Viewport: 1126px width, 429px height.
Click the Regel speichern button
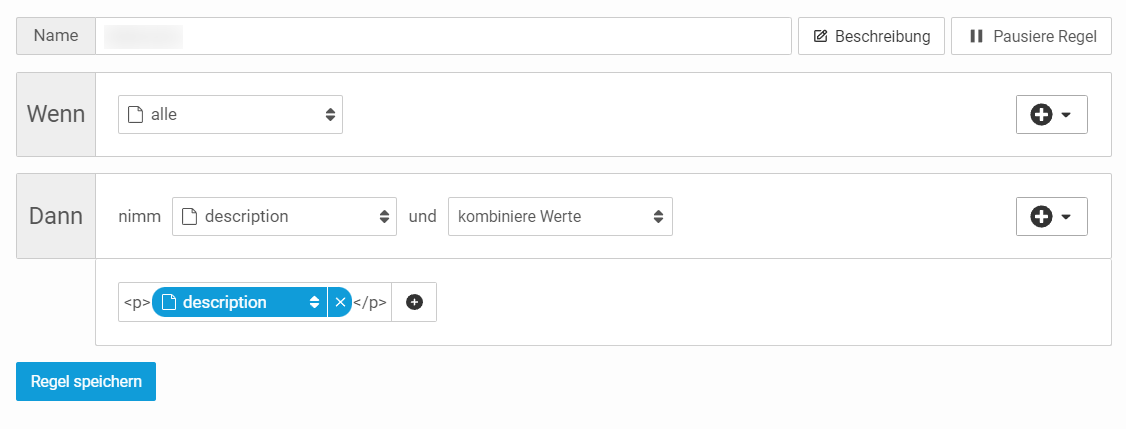coord(86,382)
